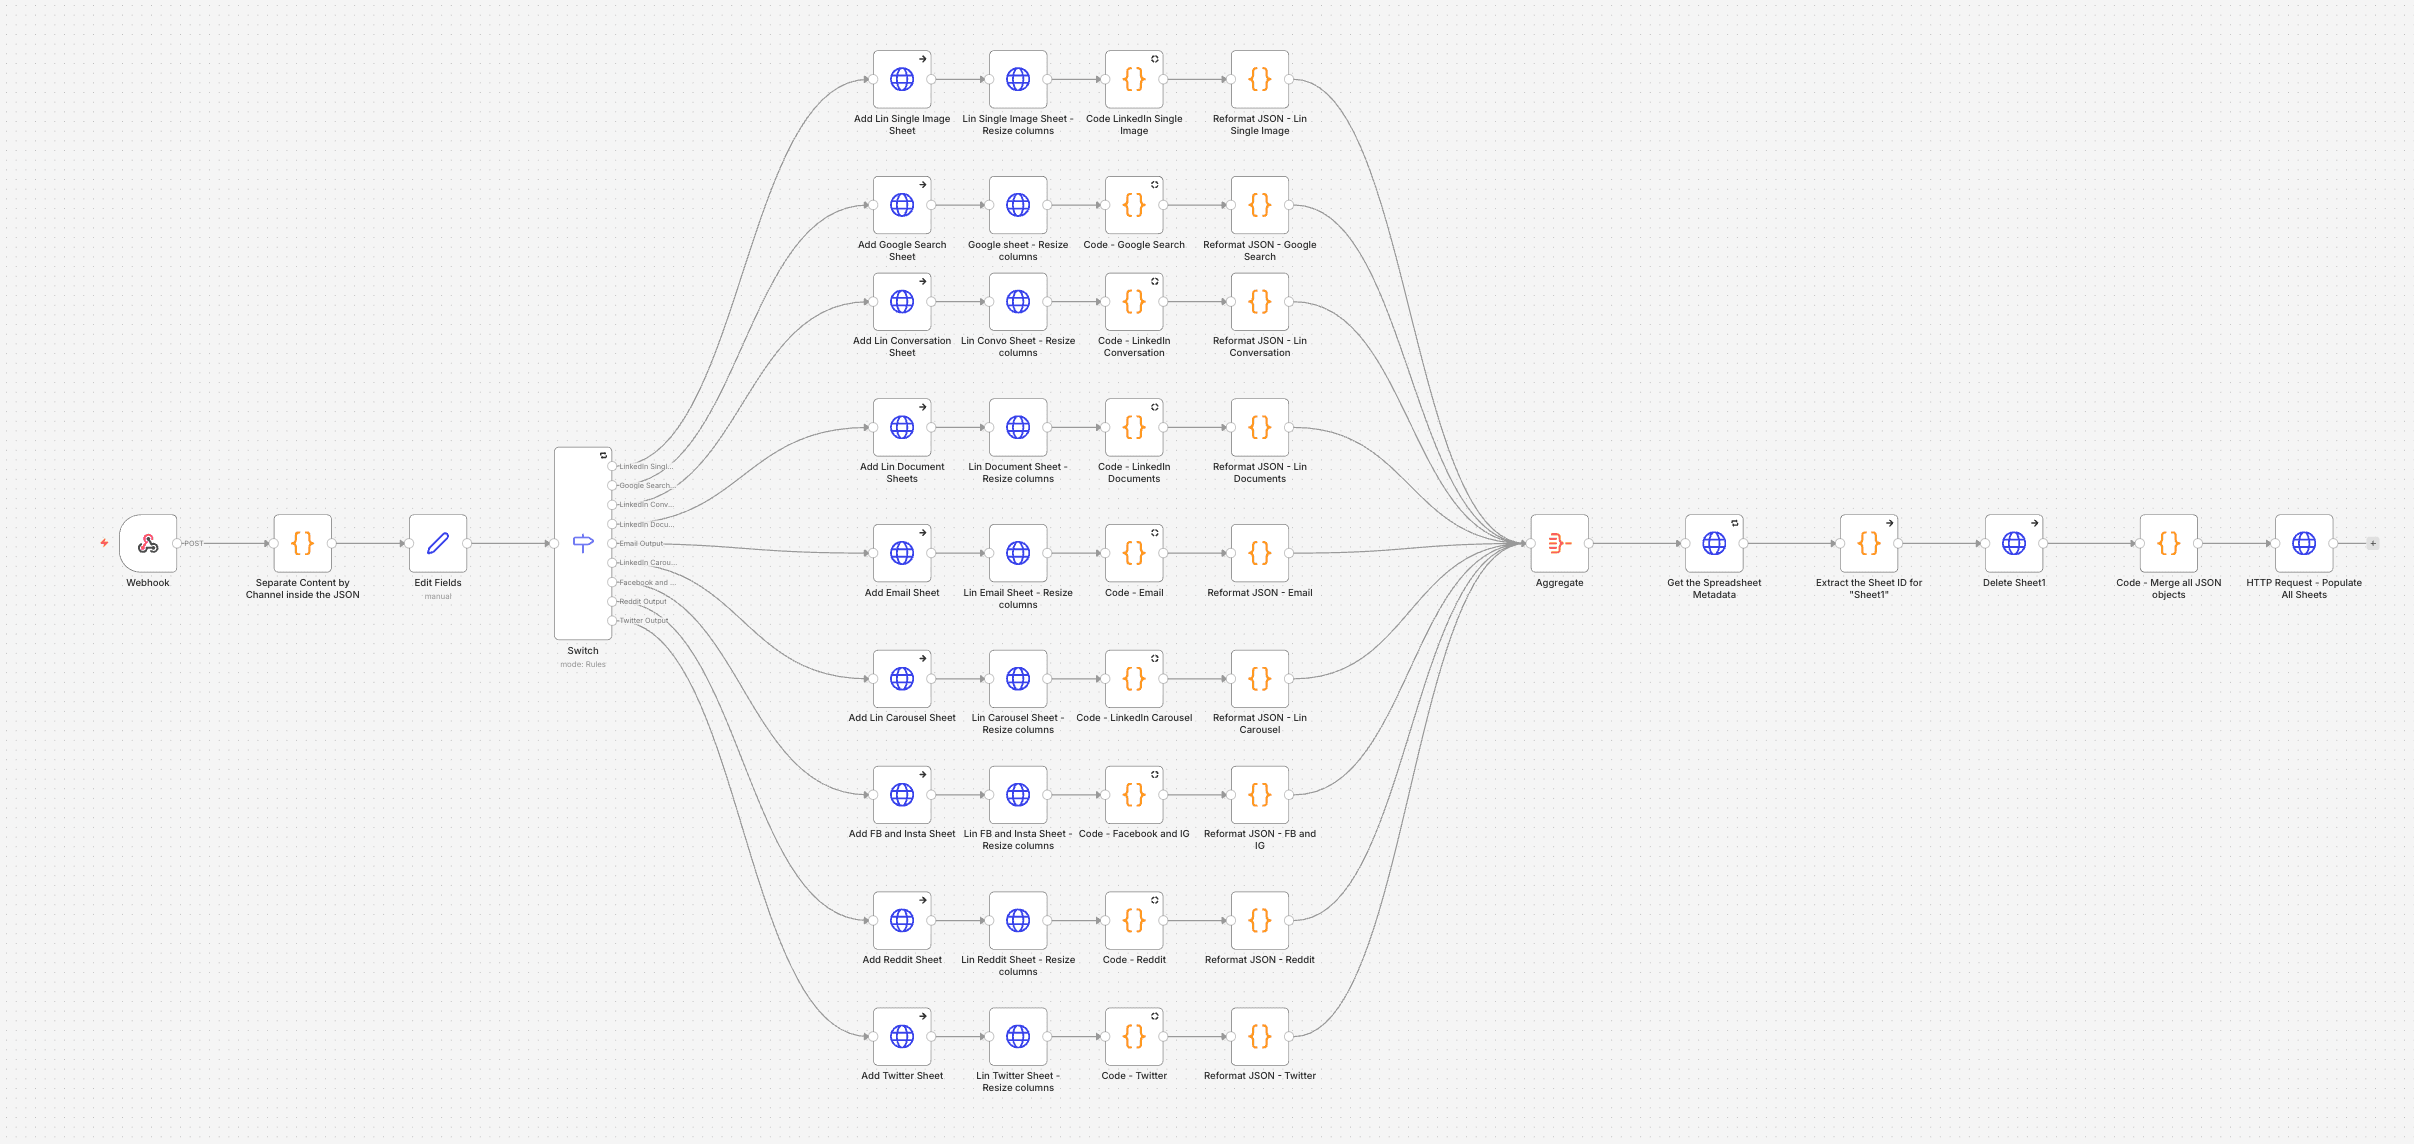Viewport: 2414px width, 1144px height.
Task: Click the Aggregate node icon
Action: click(1559, 543)
